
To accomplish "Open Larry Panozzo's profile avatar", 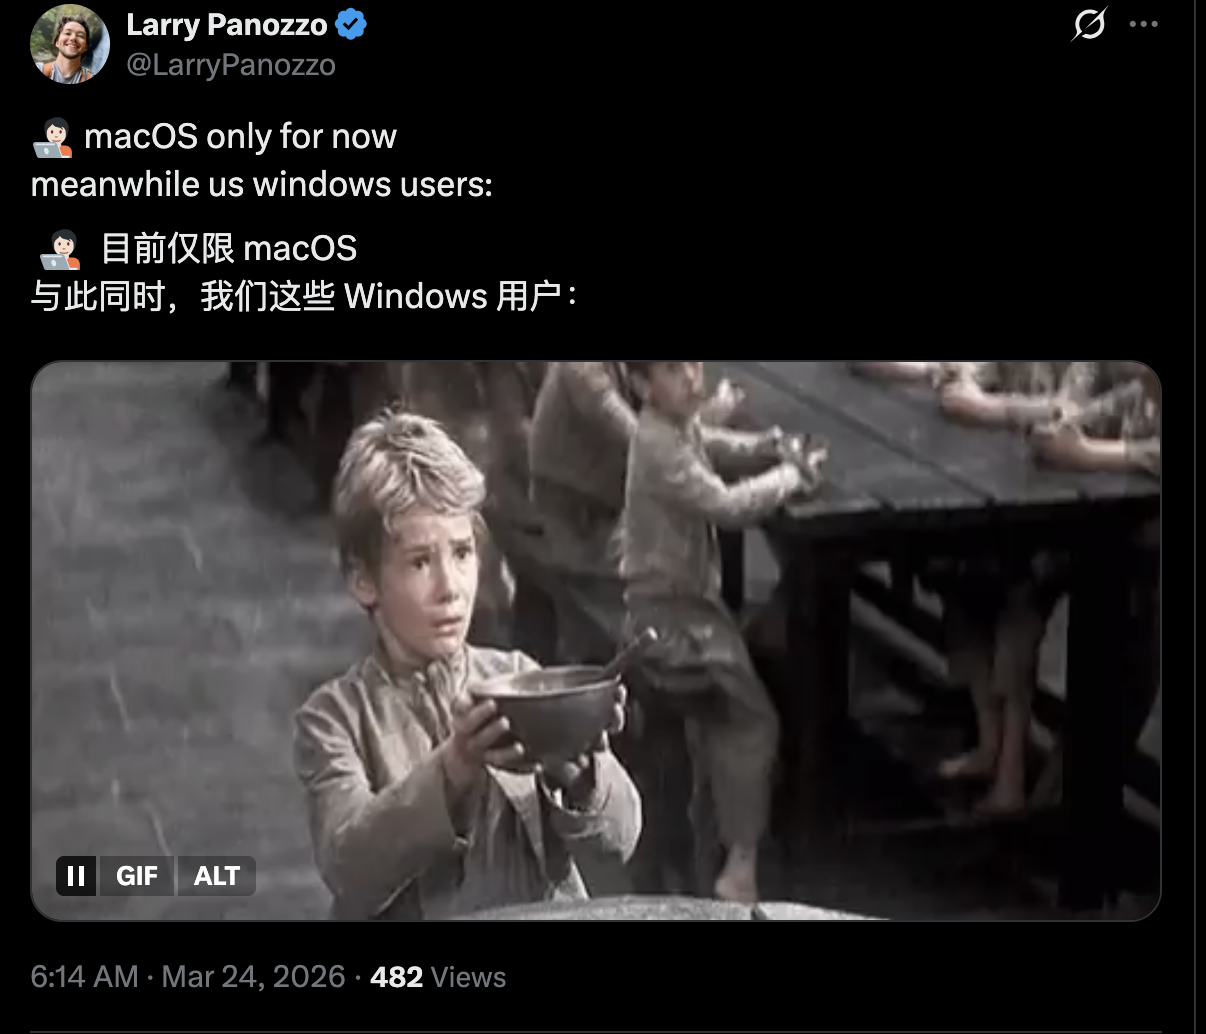I will tap(70, 44).
